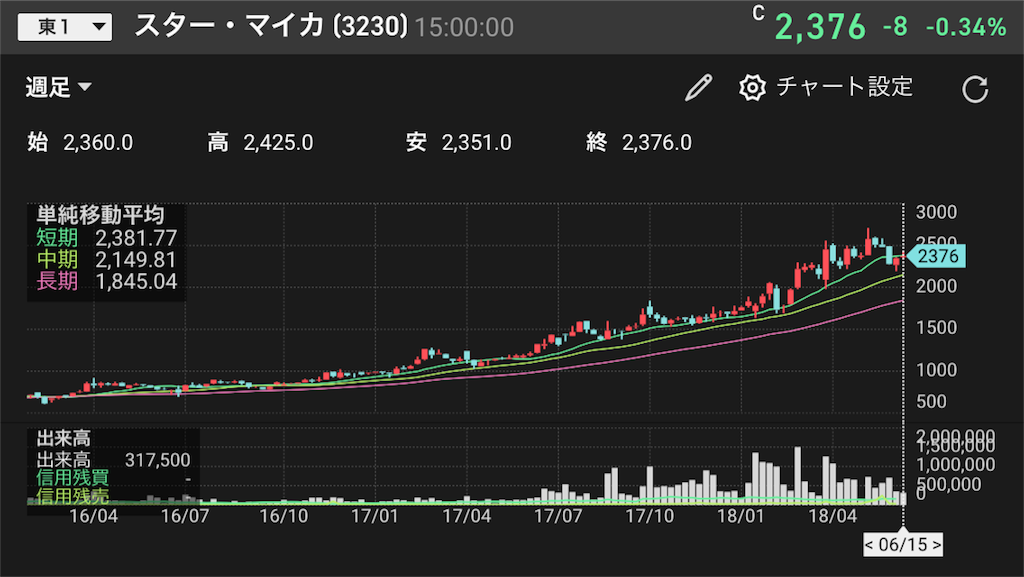The image size is (1024, 577).
Task: Click the 06/15 date marker label
Action: 903,544
